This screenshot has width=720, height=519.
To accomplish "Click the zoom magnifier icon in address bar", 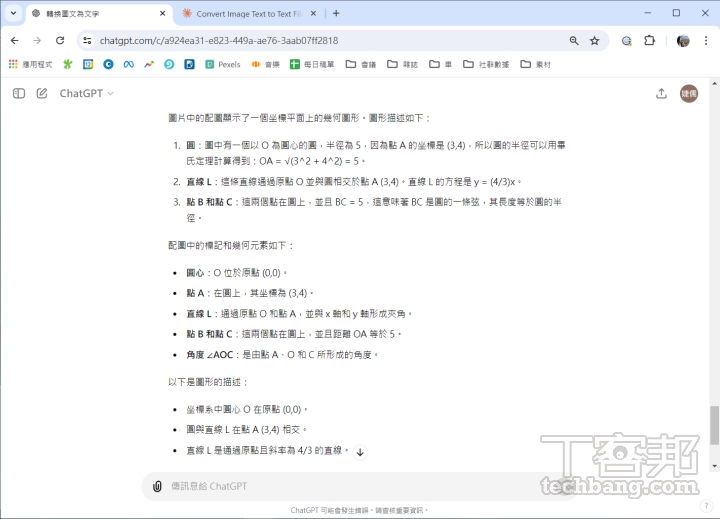I will point(574,40).
